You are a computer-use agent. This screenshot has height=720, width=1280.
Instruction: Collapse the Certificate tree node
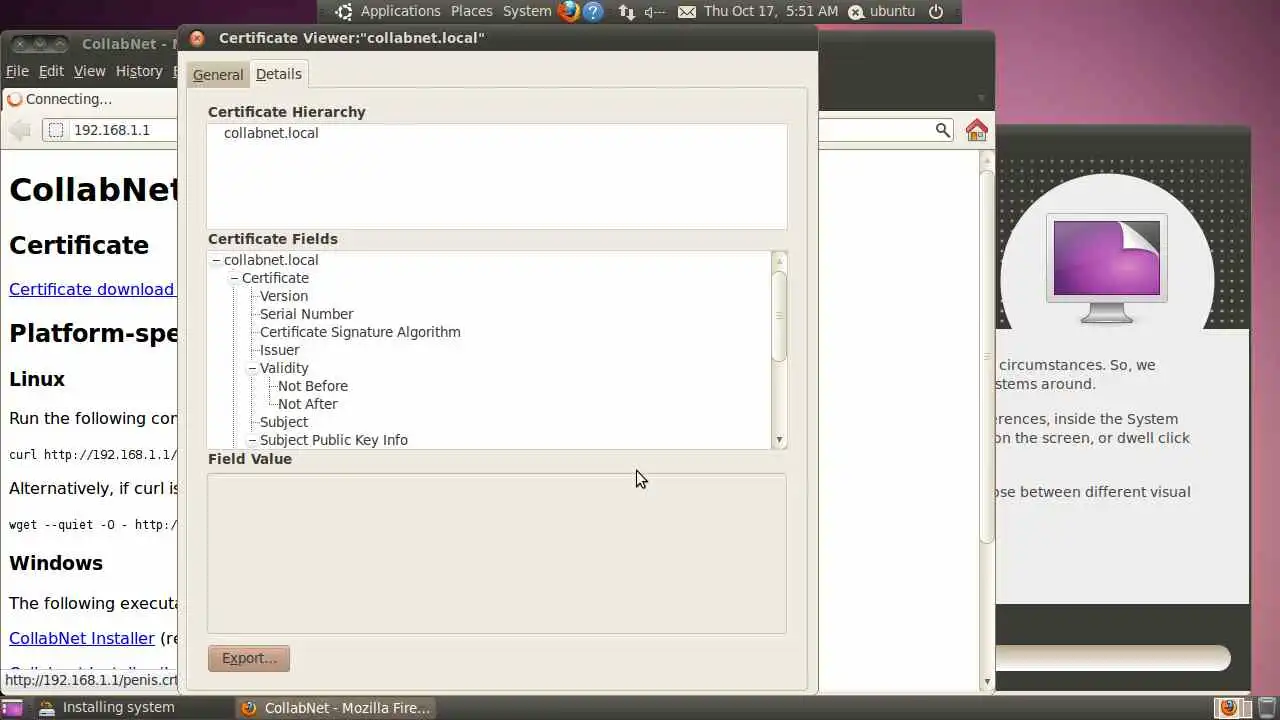click(234, 278)
